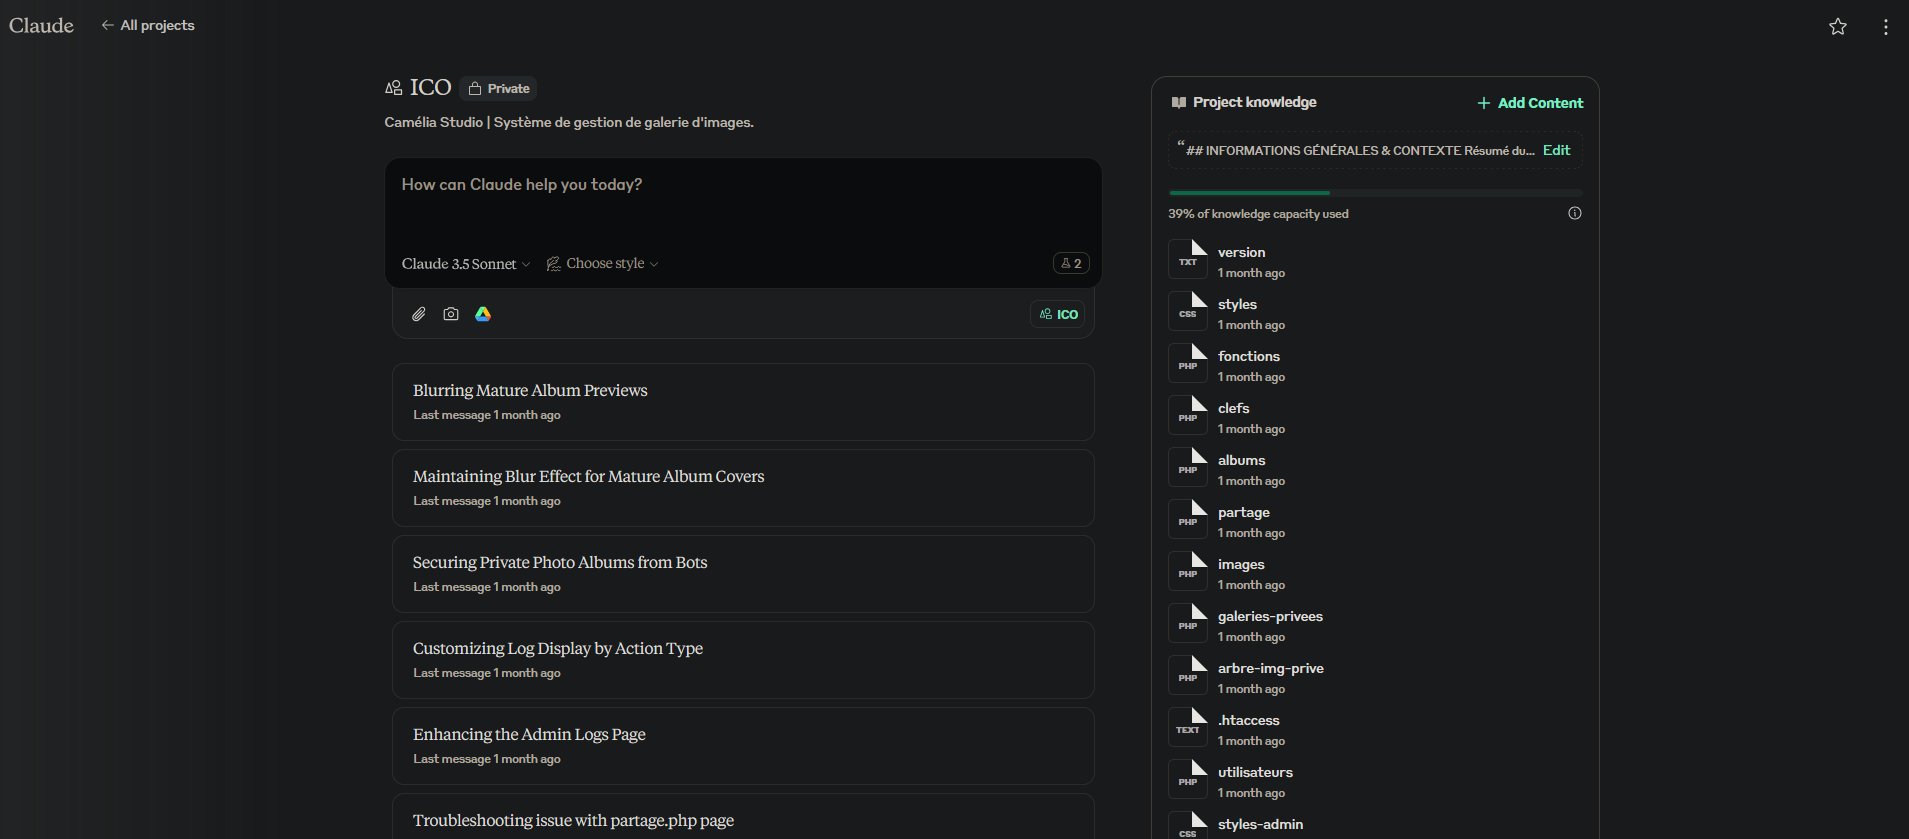Click the Private visibility badge

(499, 89)
